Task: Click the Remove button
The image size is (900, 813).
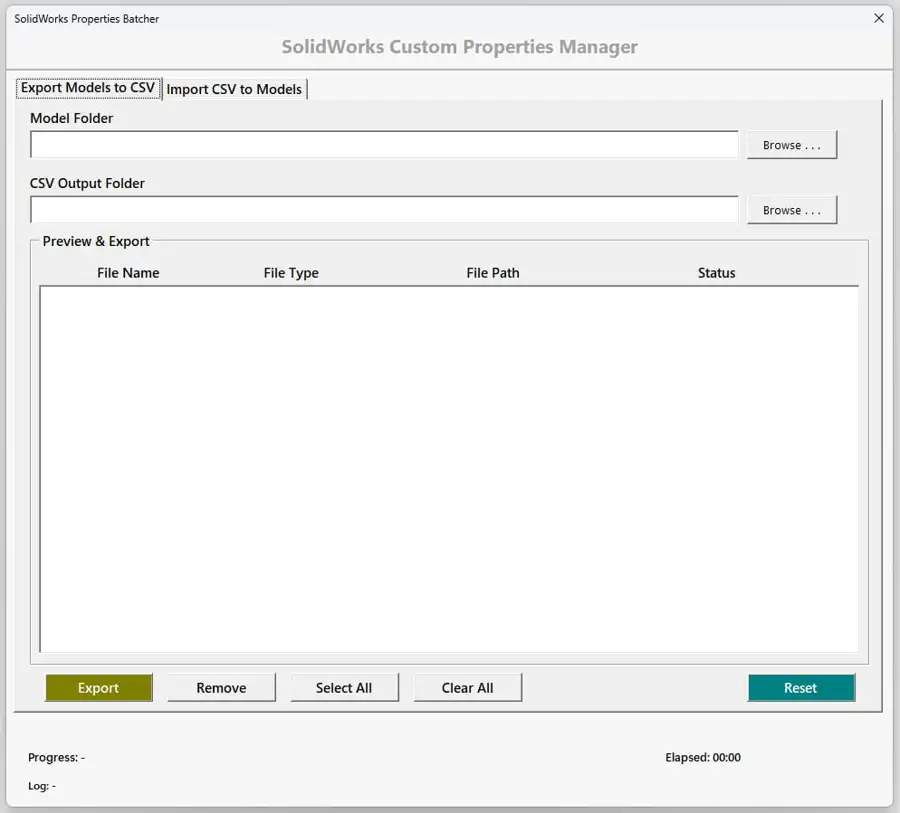Action: click(x=220, y=687)
